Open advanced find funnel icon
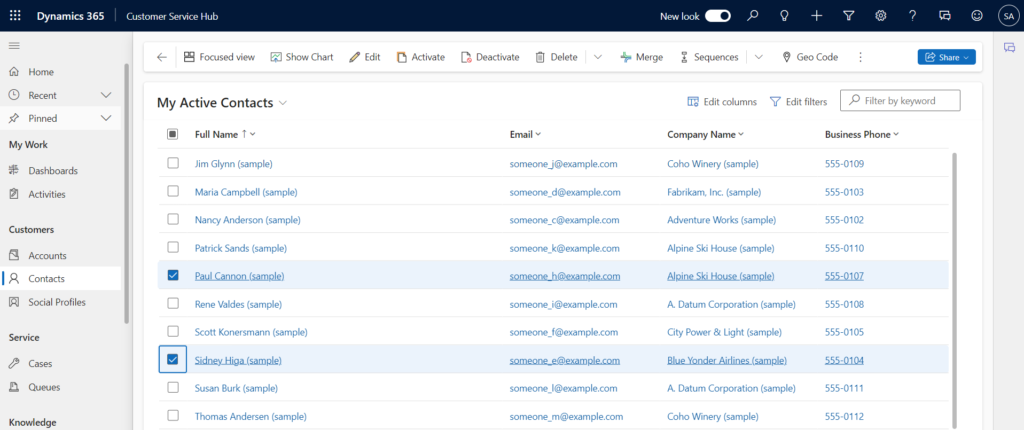The width and height of the screenshot is (1024, 430). tap(849, 16)
